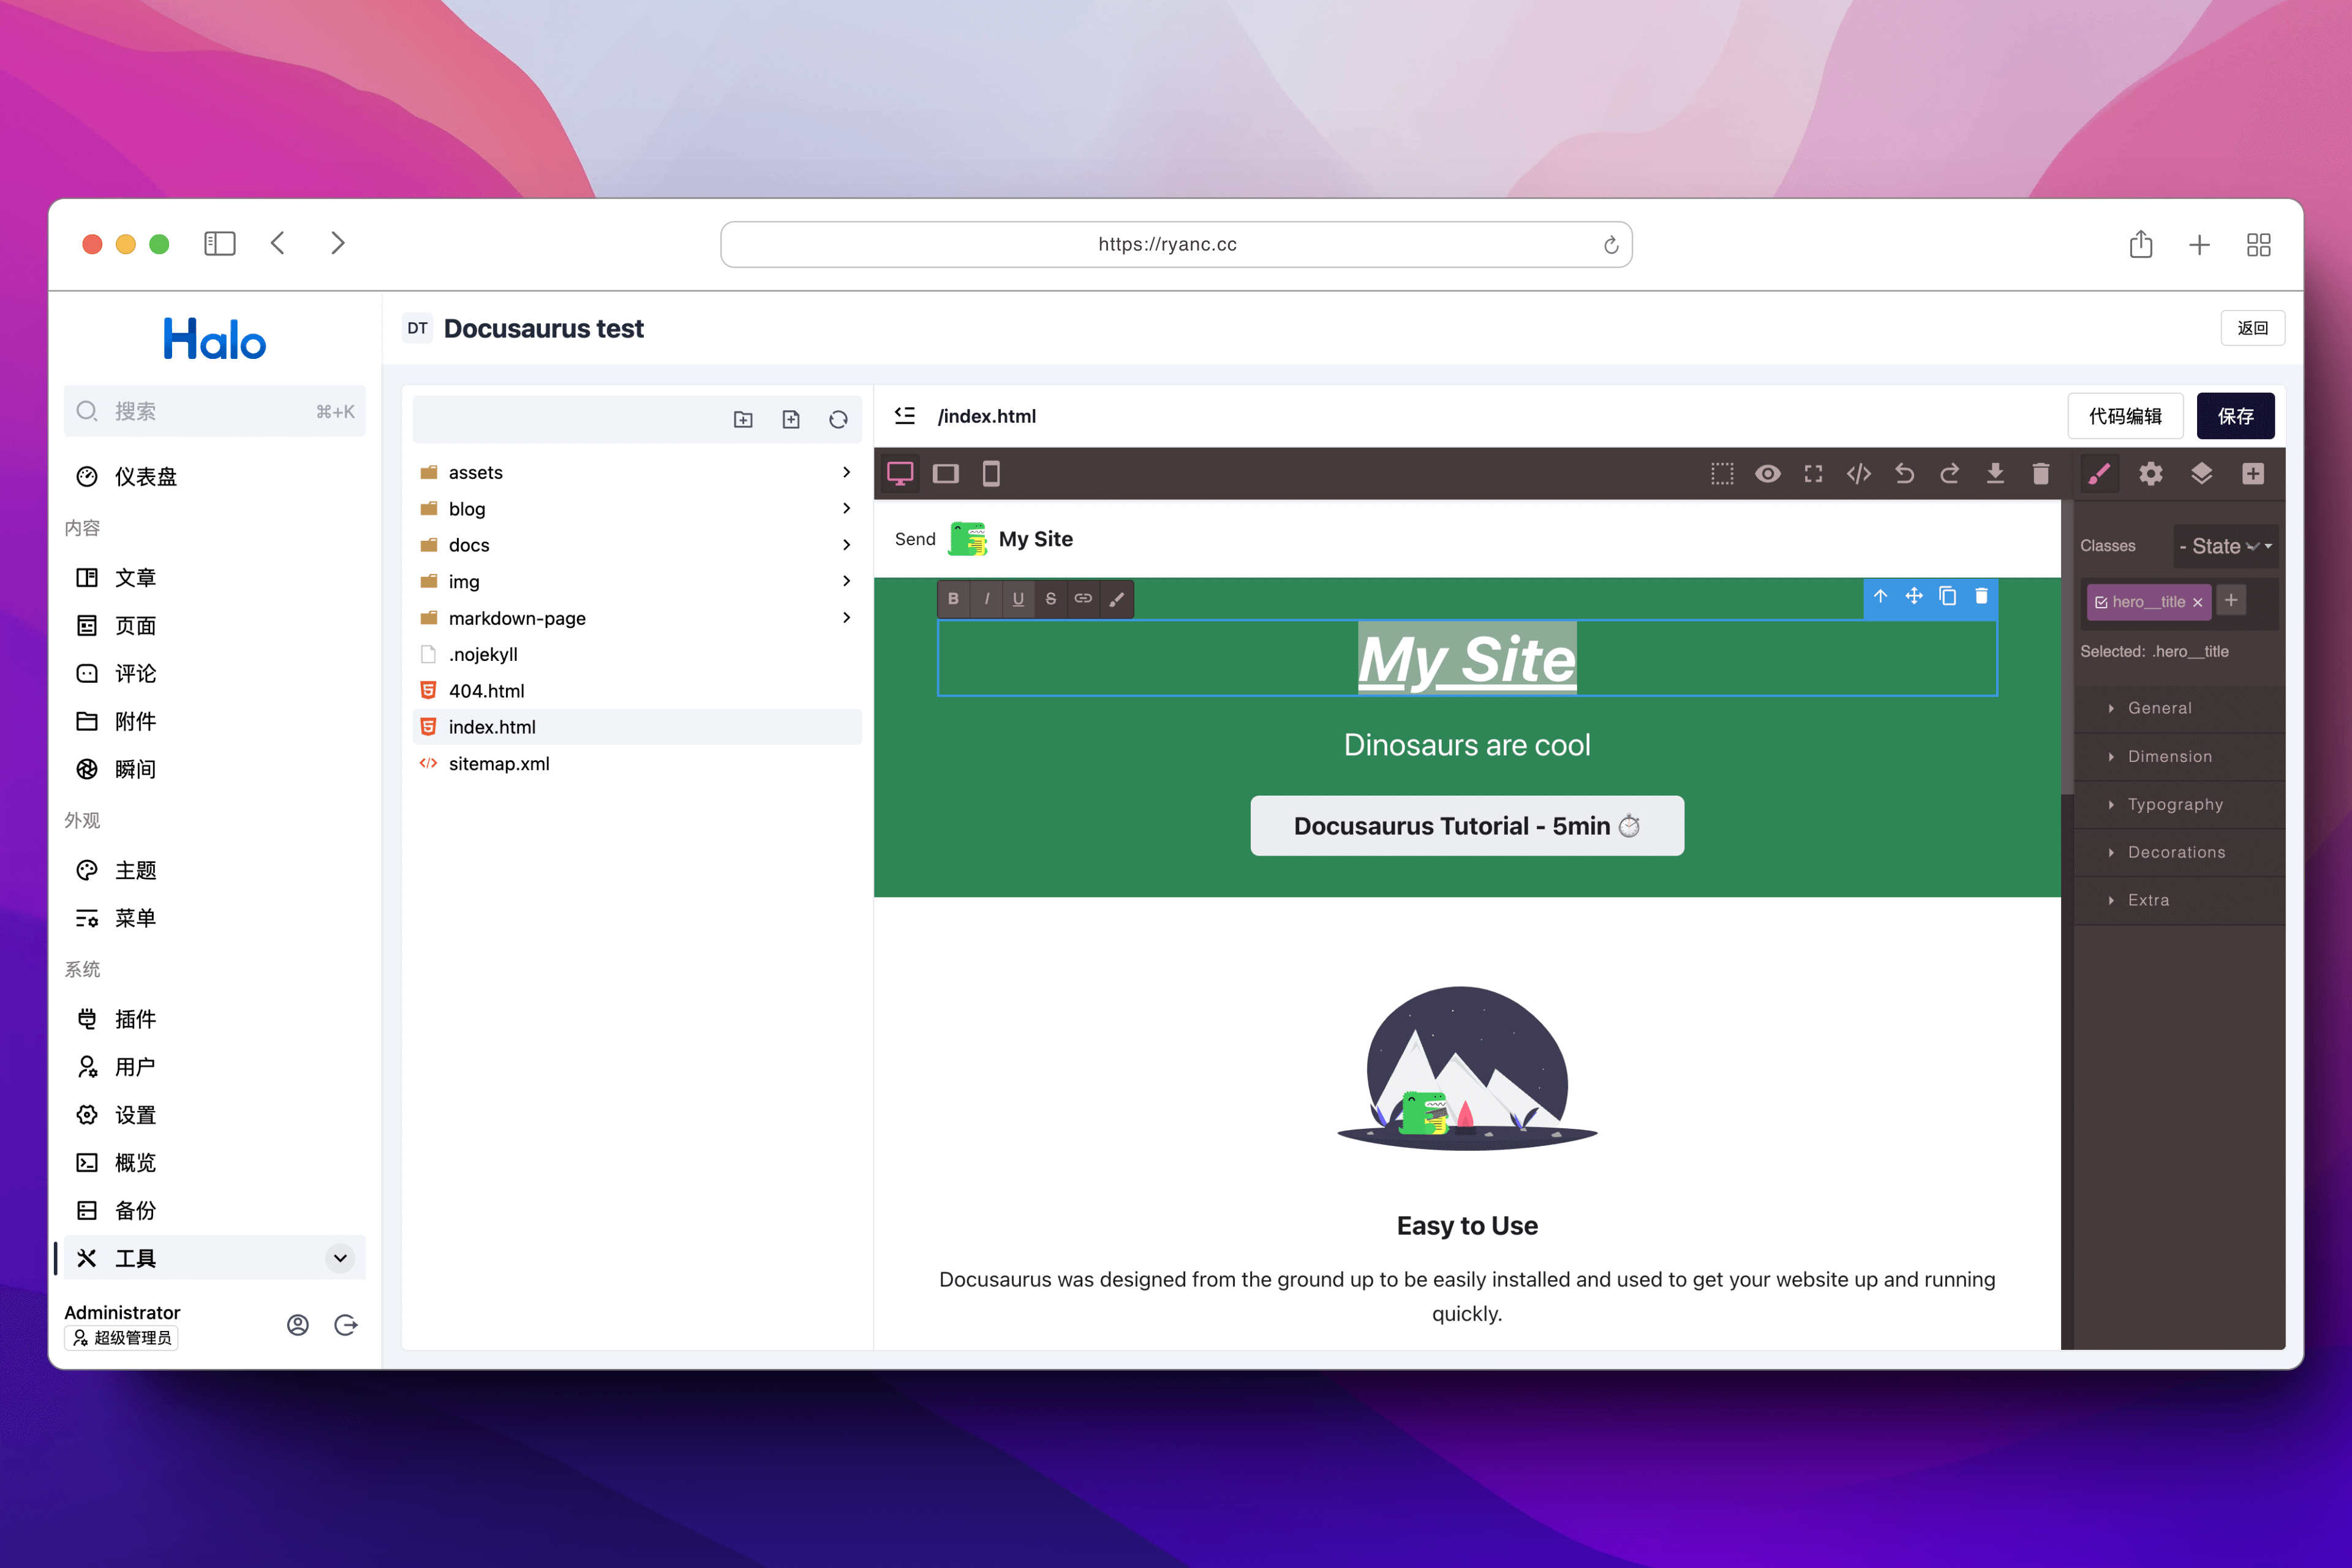The height and width of the screenshot is (1568, 2352).
Task: Click the 代码编辑 button
Action: pos(2124,416)
